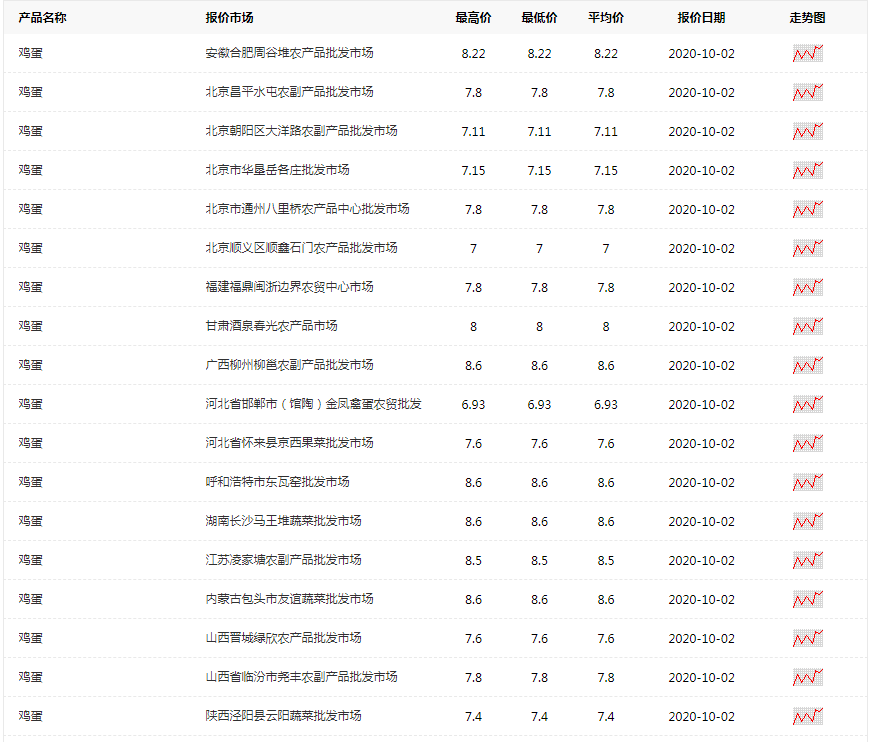Viewport: 872px width, 742px height.
Task: Open 北京顺义区顺鑫石门农产品批发市场 entry
Action: pos(300,248)
